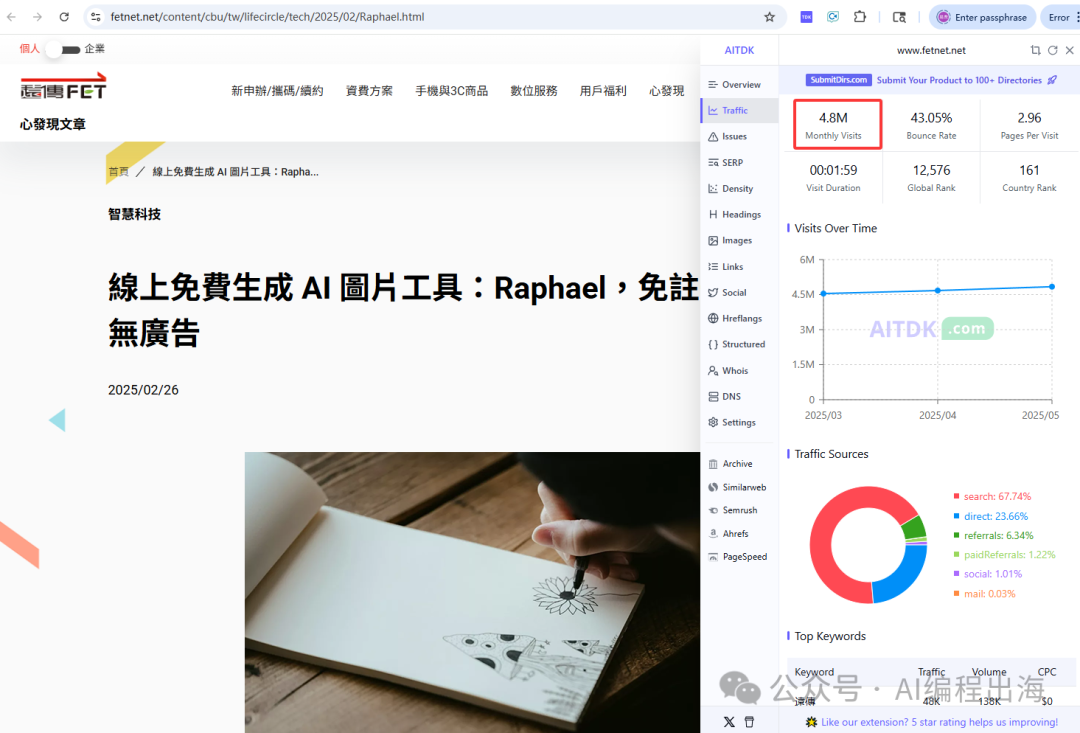This screenshot has height=733, width=1080.
Task: Open the Structured data section in AITDK
Action: (739, 344)
